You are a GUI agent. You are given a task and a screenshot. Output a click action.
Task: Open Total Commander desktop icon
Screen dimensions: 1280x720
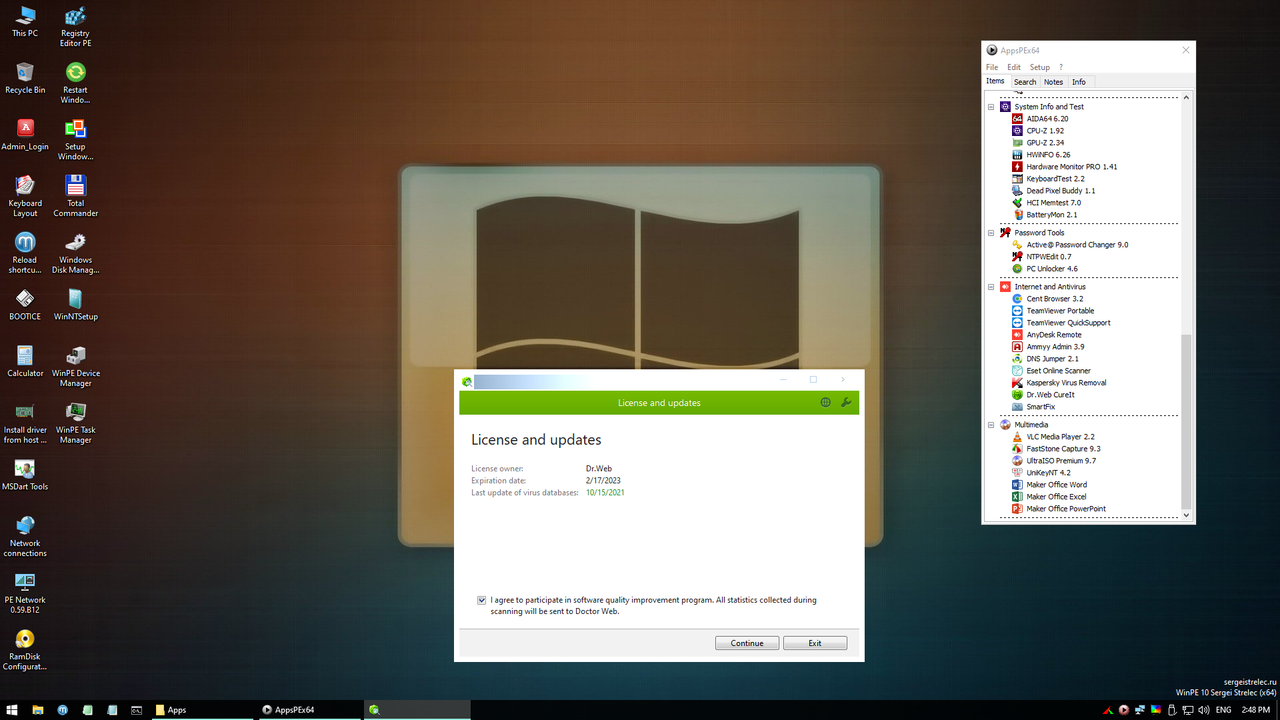[x=75, y=196]
